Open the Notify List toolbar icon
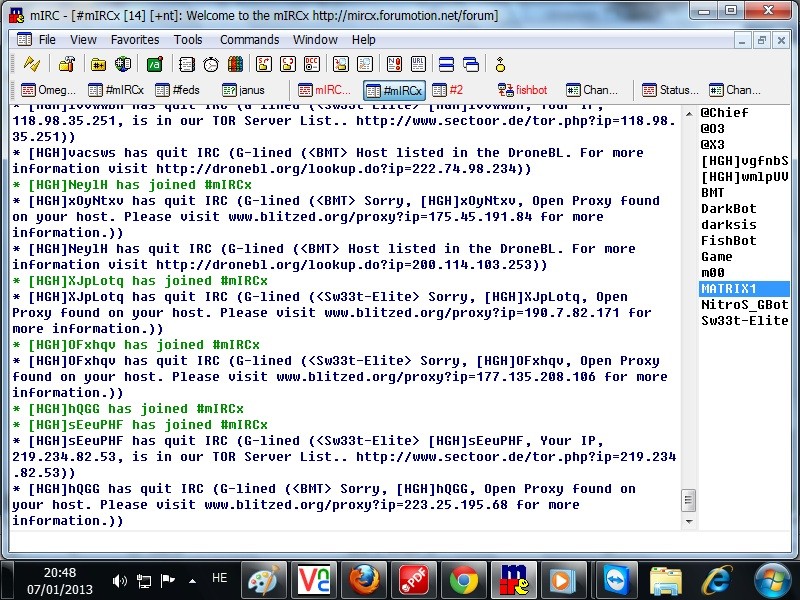The height and width of the screenshot is (600, 800). tap(394, 64)
